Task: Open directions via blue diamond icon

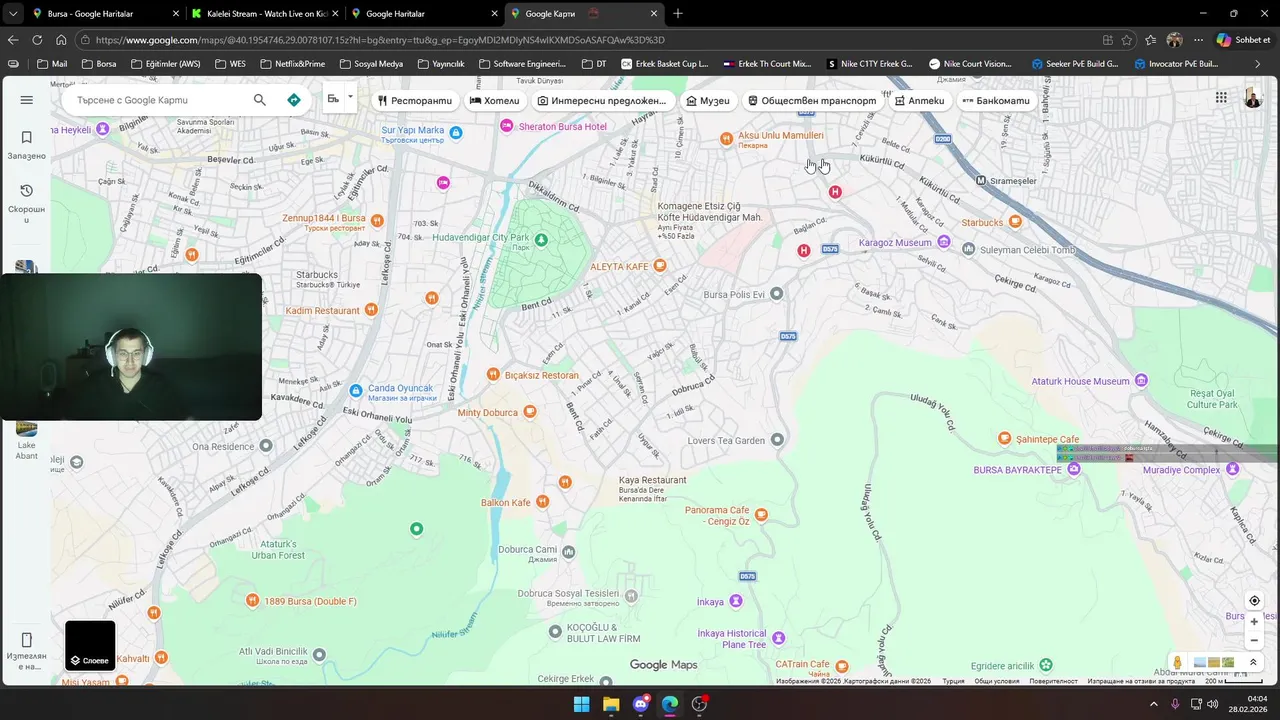Action: click(293, 100)
